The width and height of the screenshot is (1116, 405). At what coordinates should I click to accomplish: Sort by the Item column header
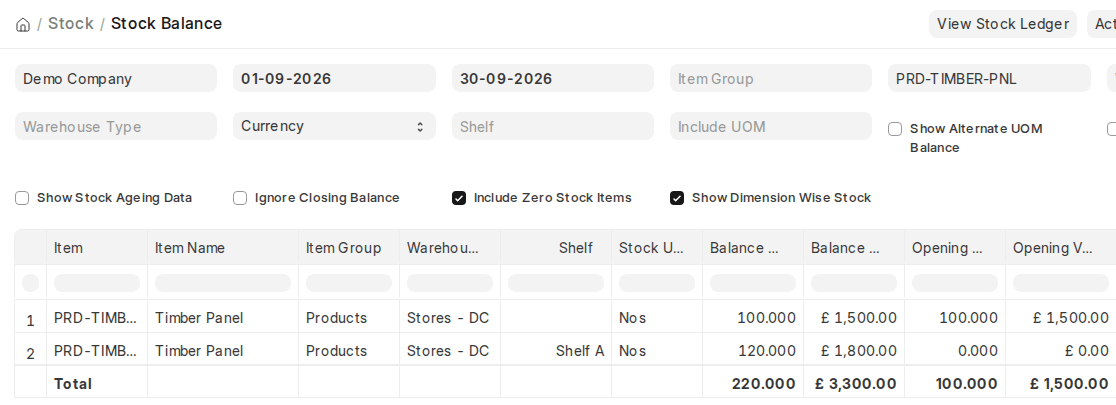pos(97,248)
